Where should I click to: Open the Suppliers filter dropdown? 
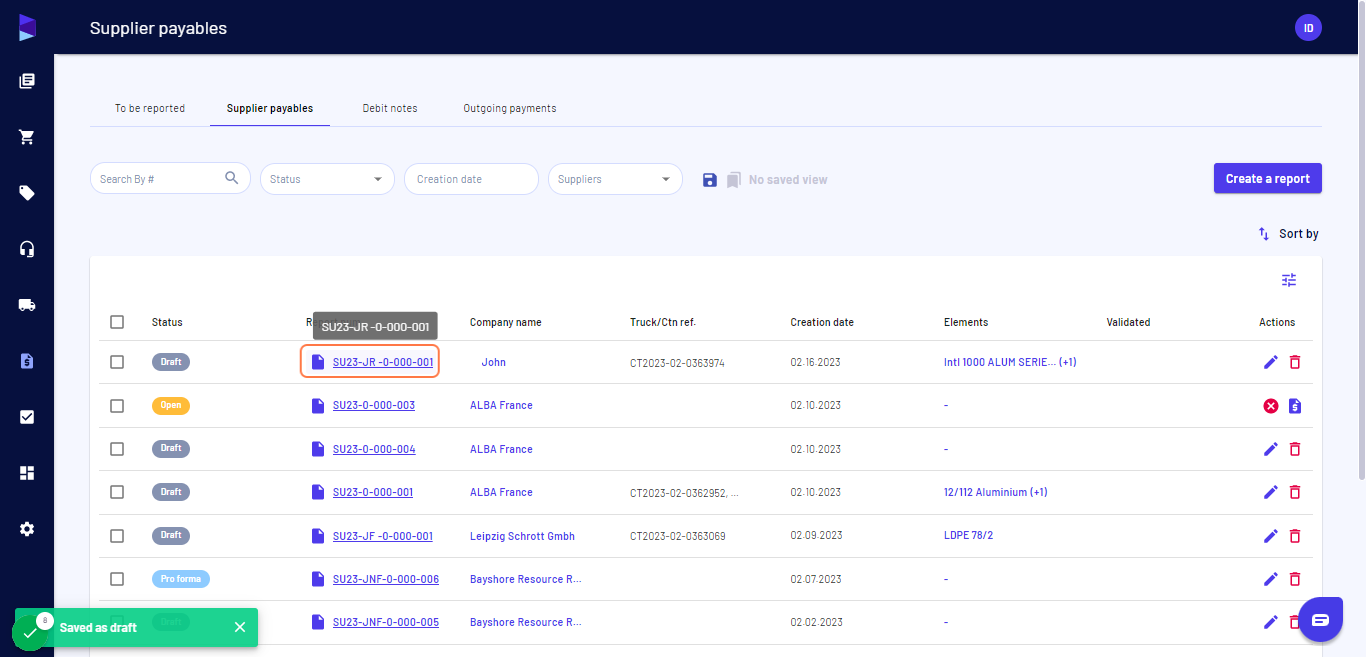point(615,179)
